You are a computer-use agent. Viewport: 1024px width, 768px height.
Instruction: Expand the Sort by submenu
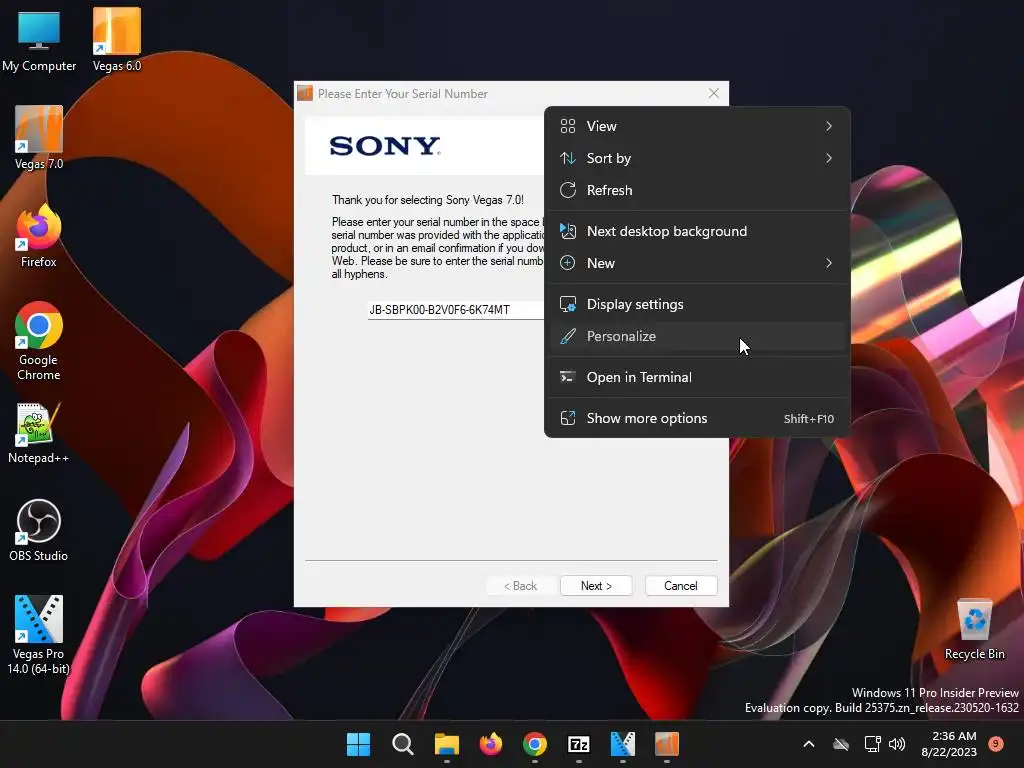click(697, 158)
